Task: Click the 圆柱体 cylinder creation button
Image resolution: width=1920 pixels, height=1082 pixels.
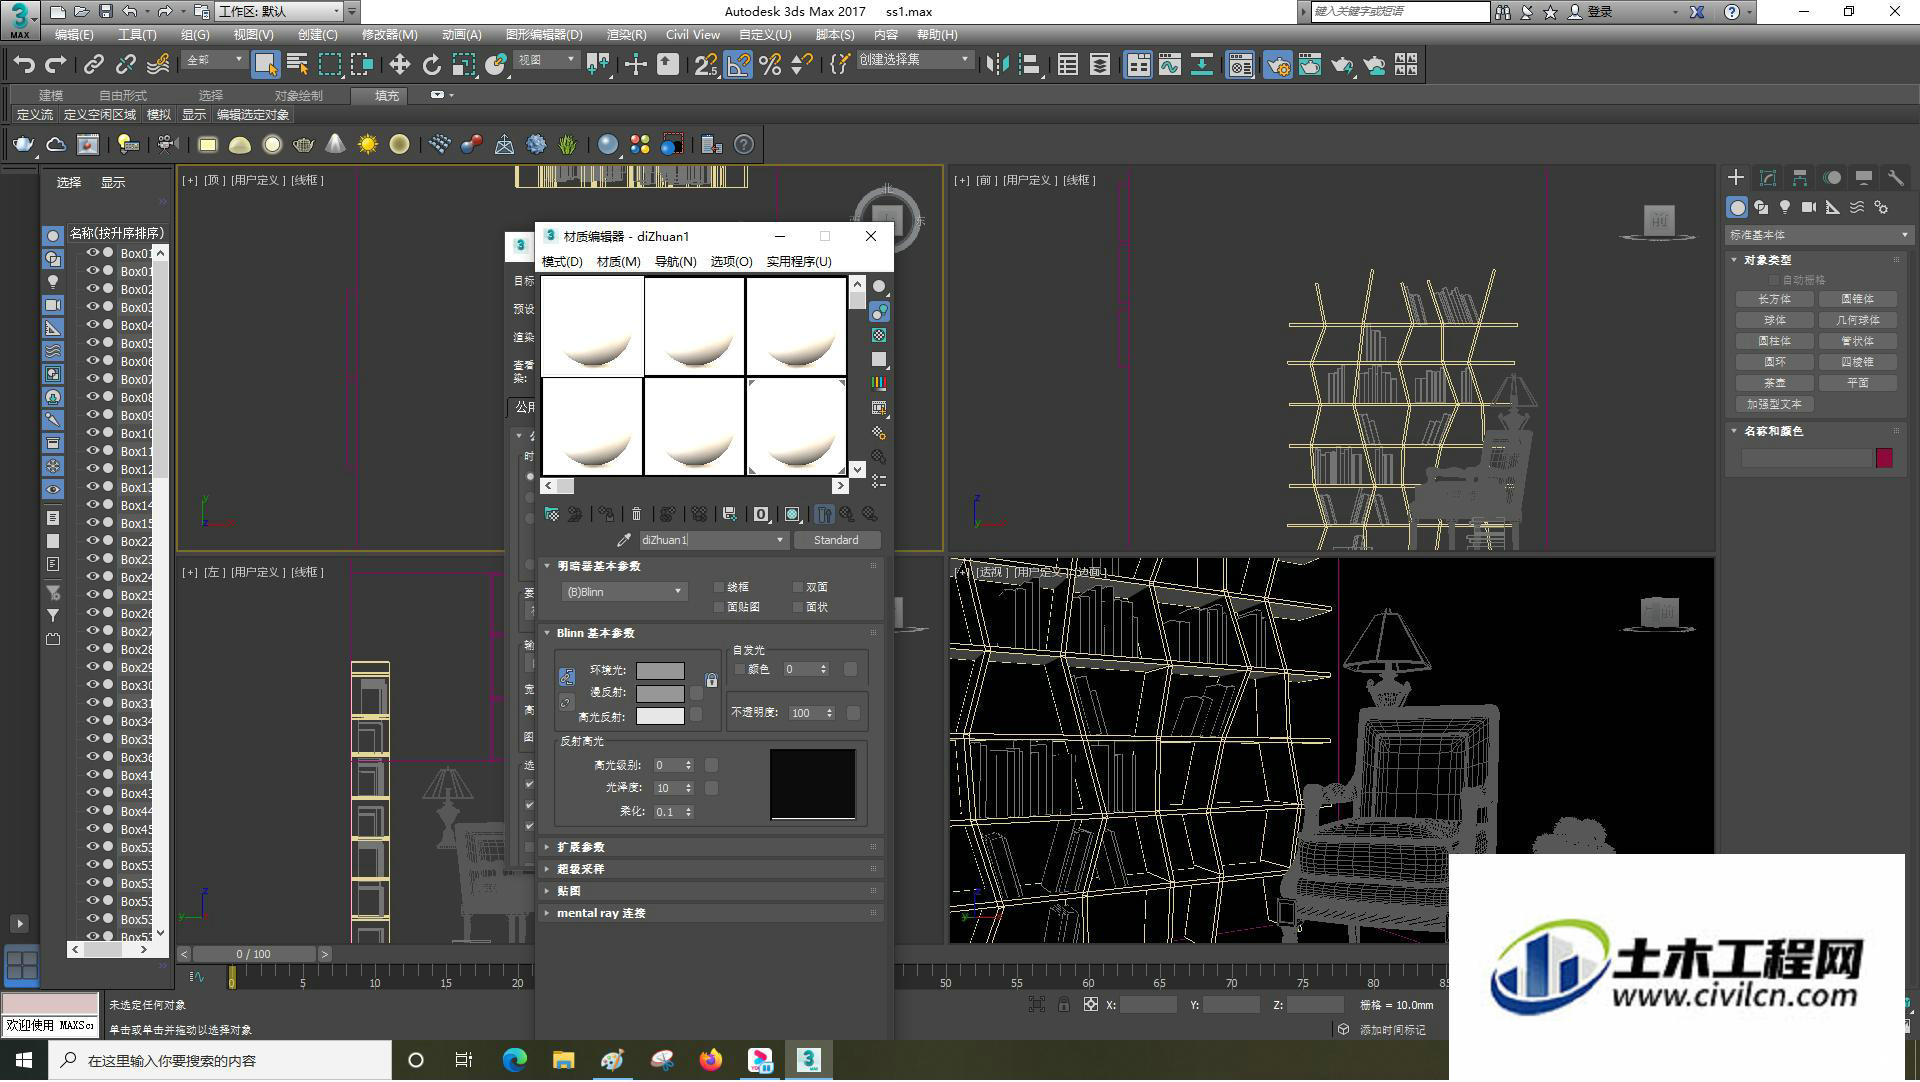Action: pyautogui.click(x=1775, y=341)
